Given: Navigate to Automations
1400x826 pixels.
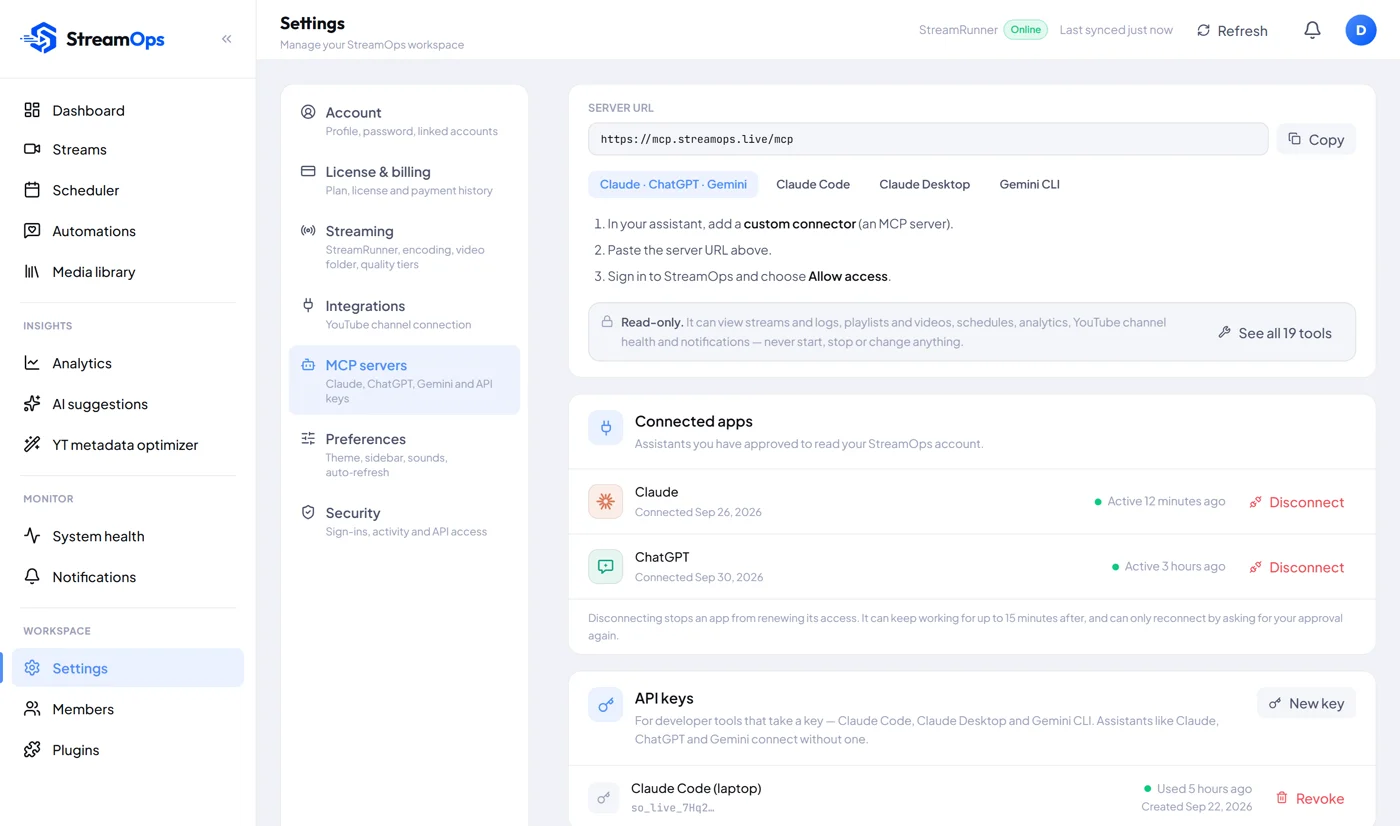Looking at the screenshot, I should (128, 231).
